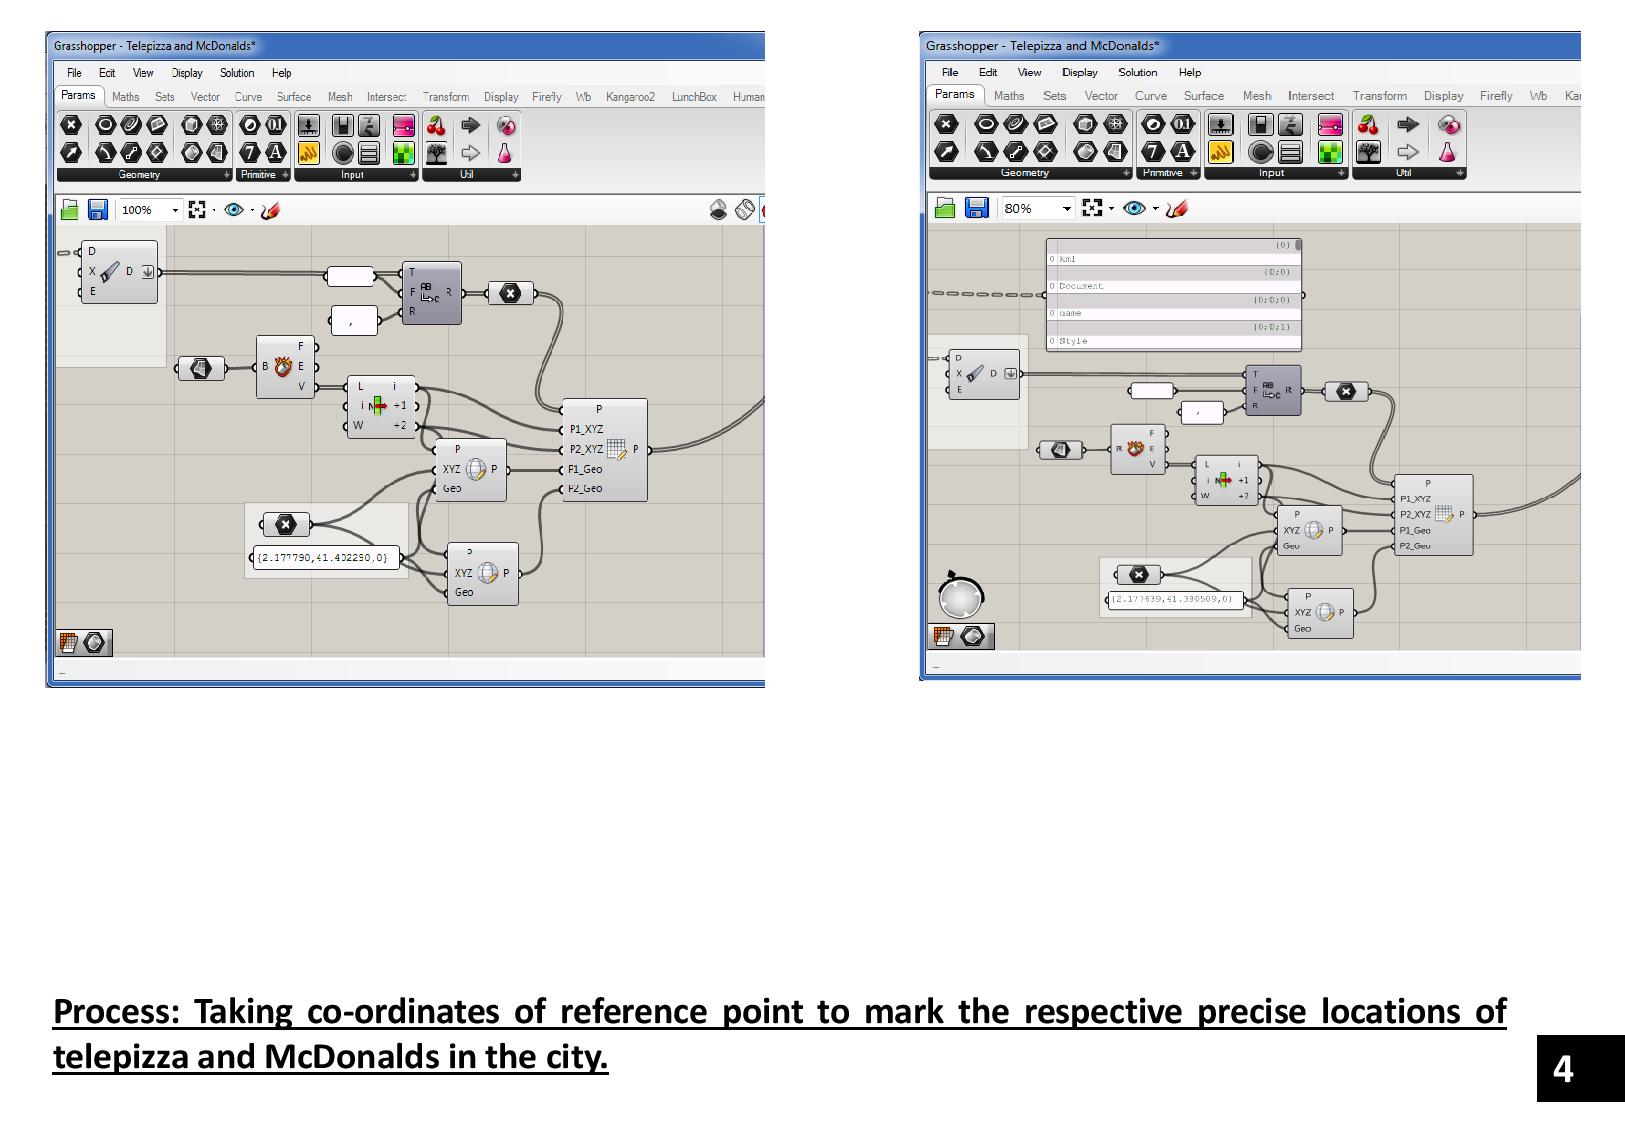Toggle preview with the eye icon

point(233,208)
